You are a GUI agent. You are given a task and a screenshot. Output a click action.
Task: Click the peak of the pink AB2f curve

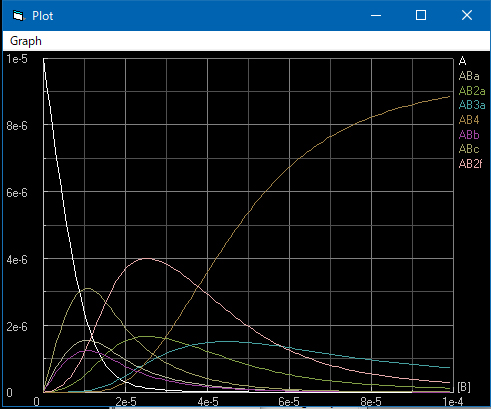[x=147, y=258]
